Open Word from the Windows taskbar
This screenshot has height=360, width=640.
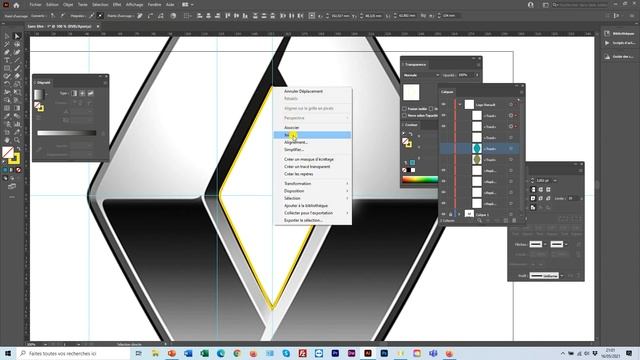pos(188,353)
